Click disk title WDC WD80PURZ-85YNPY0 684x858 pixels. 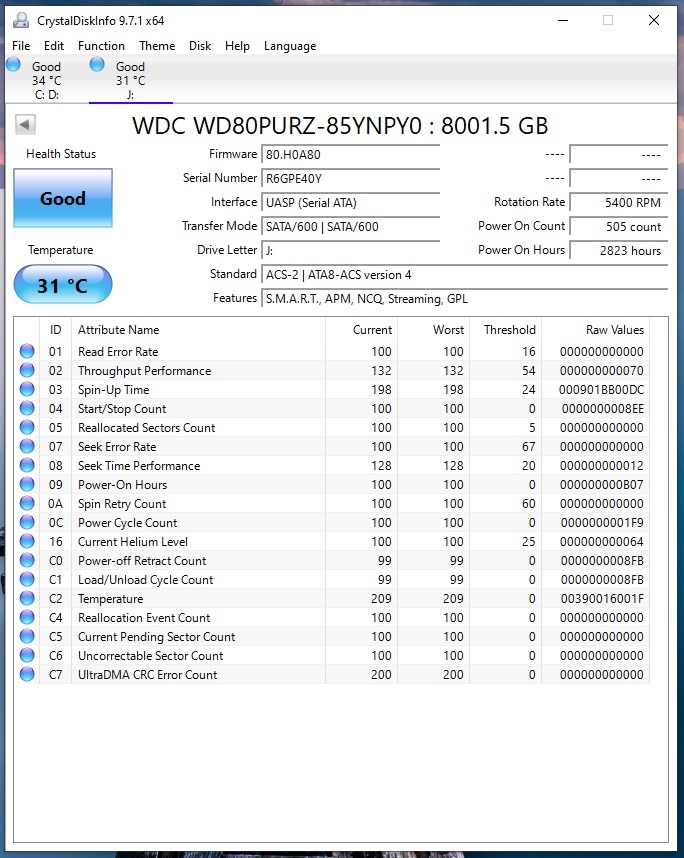340,126
